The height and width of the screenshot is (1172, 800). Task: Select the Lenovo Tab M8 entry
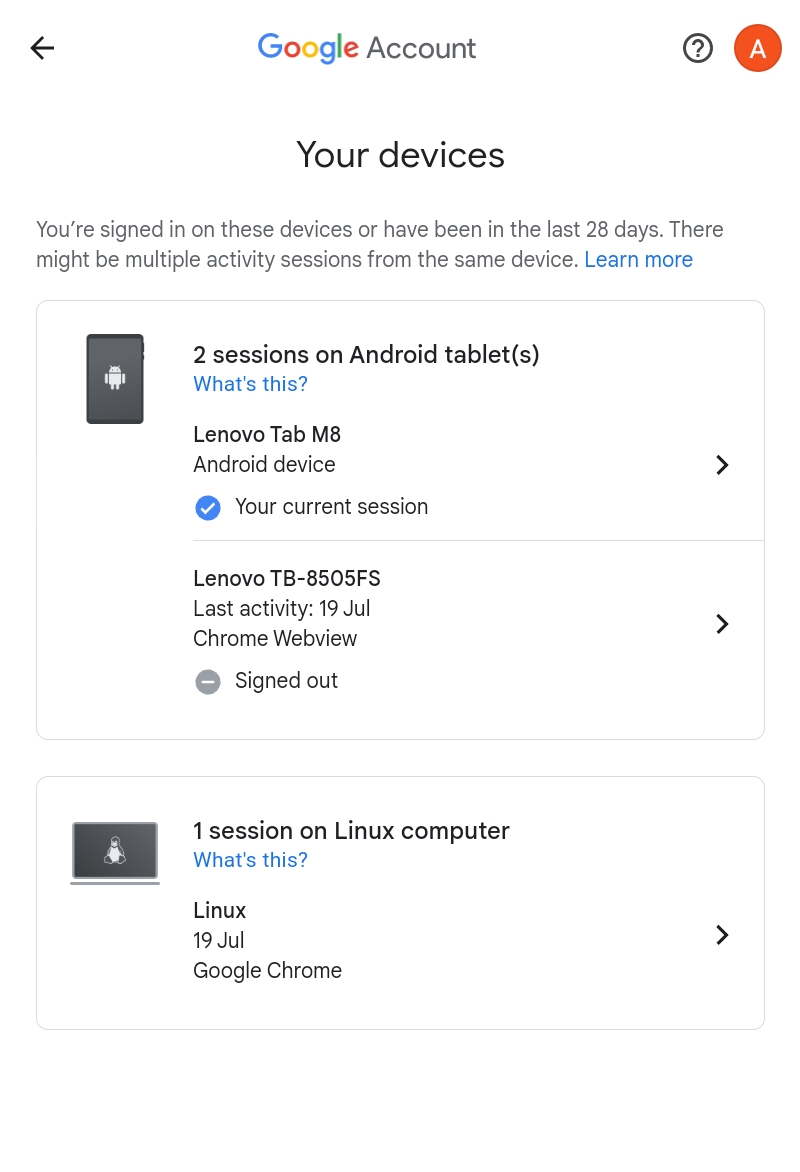pyautogui.click(x=267, y=435)
